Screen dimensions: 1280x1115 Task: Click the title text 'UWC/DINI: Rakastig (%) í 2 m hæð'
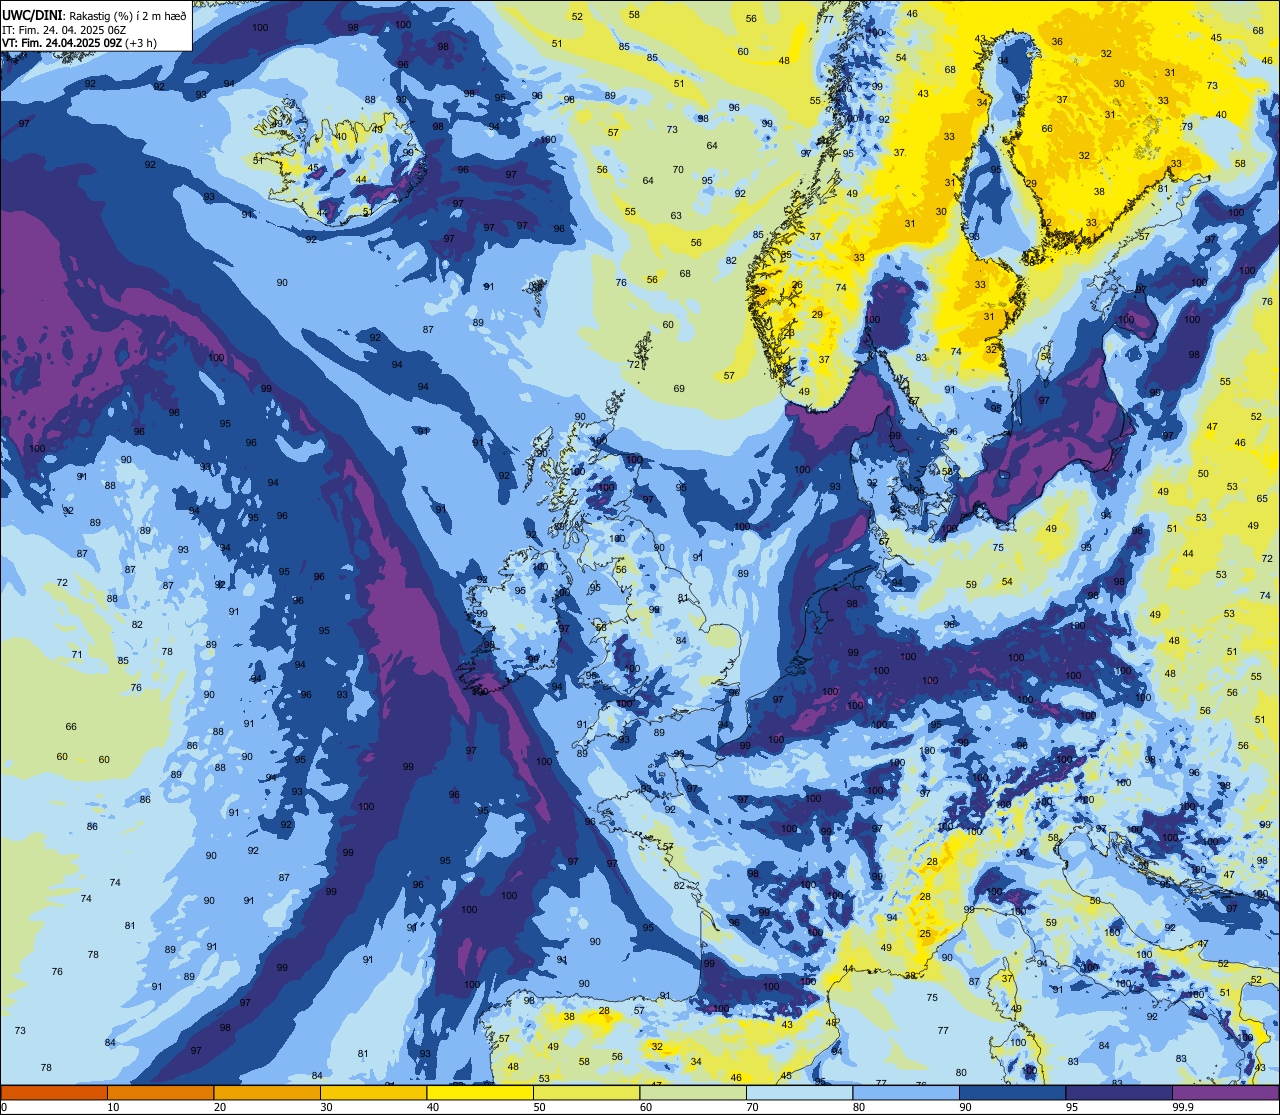[x=94, y=15]
